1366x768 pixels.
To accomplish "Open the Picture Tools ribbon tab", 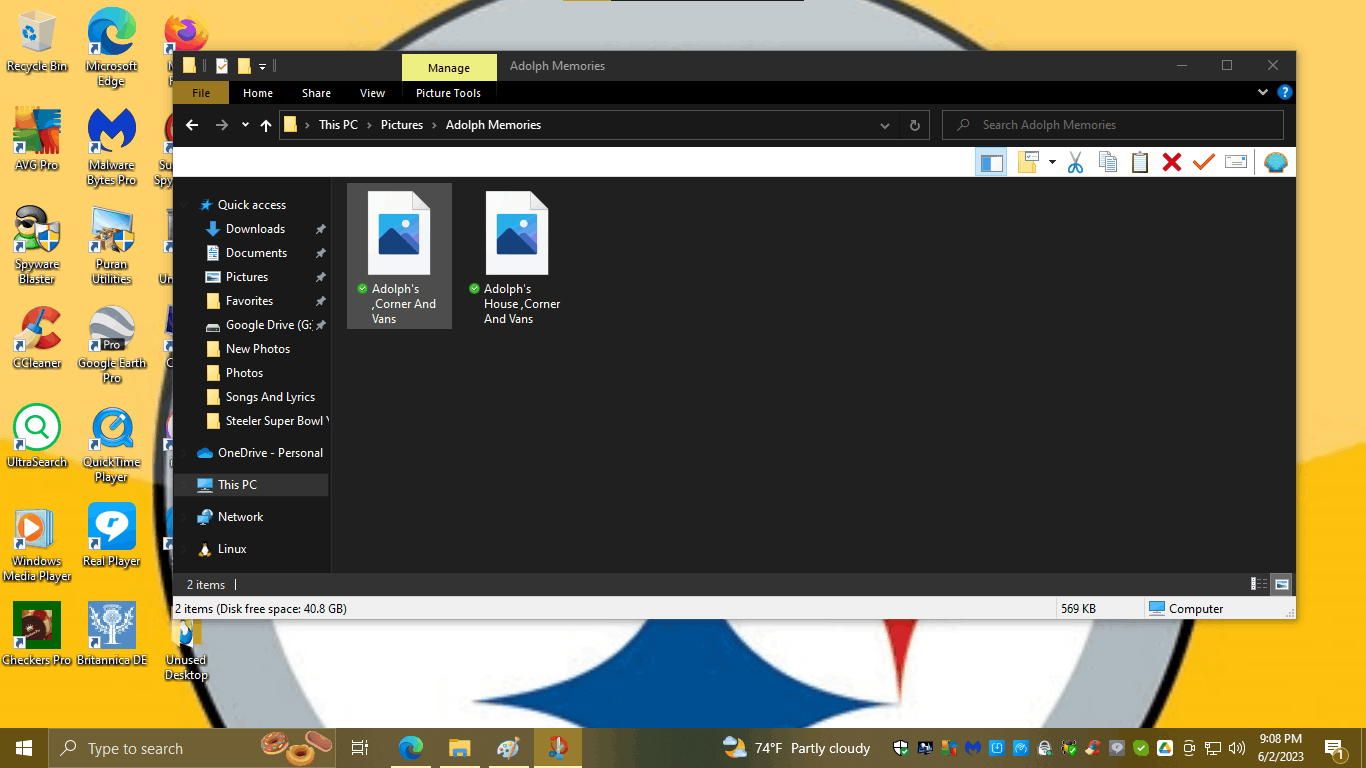I will (x=448, y=93).
